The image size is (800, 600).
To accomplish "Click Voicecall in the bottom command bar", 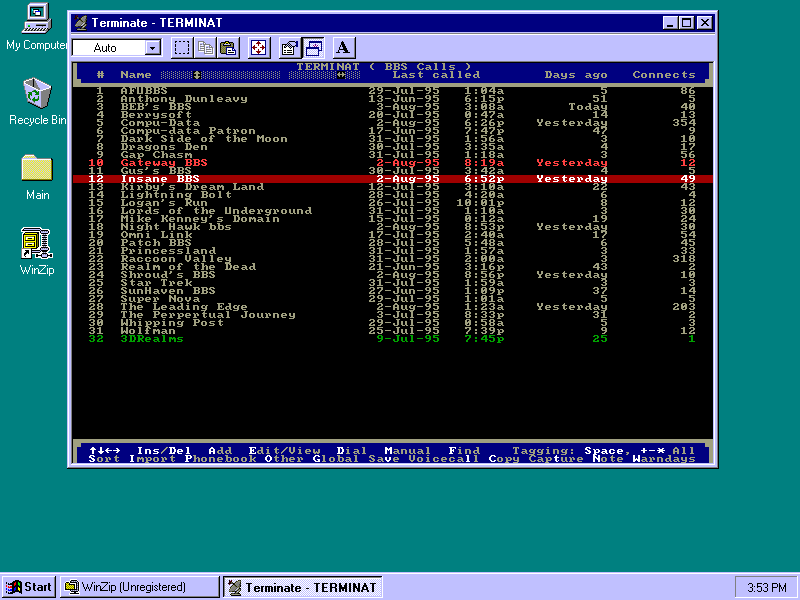I will (x=444, y=459).
